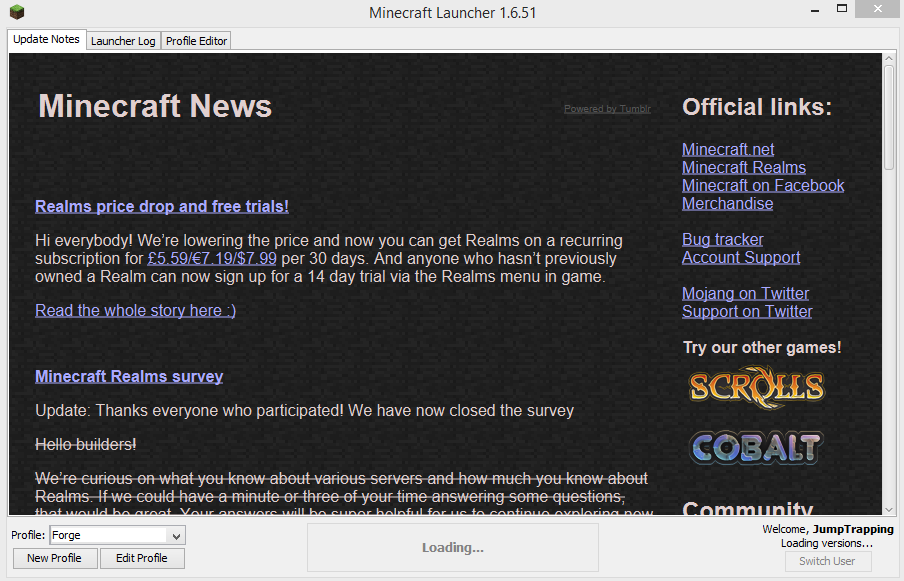
Task: Switch to the Launcher Log tab
Action: 123,41
